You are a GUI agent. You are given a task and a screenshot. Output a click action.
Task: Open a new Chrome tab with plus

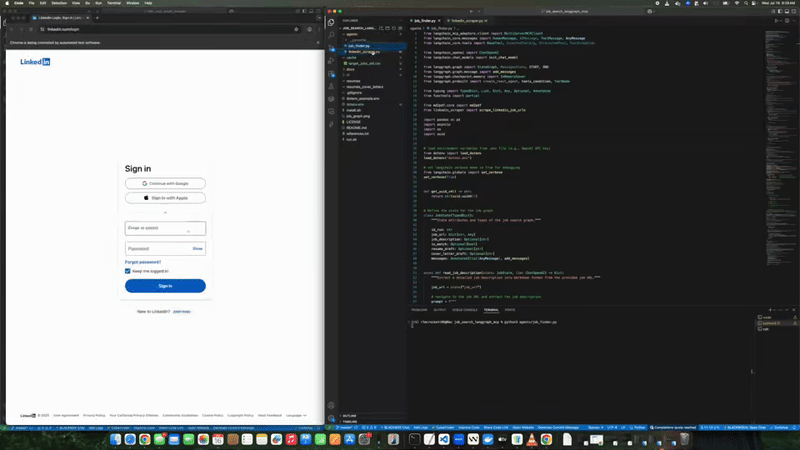(x=97, y=18)
